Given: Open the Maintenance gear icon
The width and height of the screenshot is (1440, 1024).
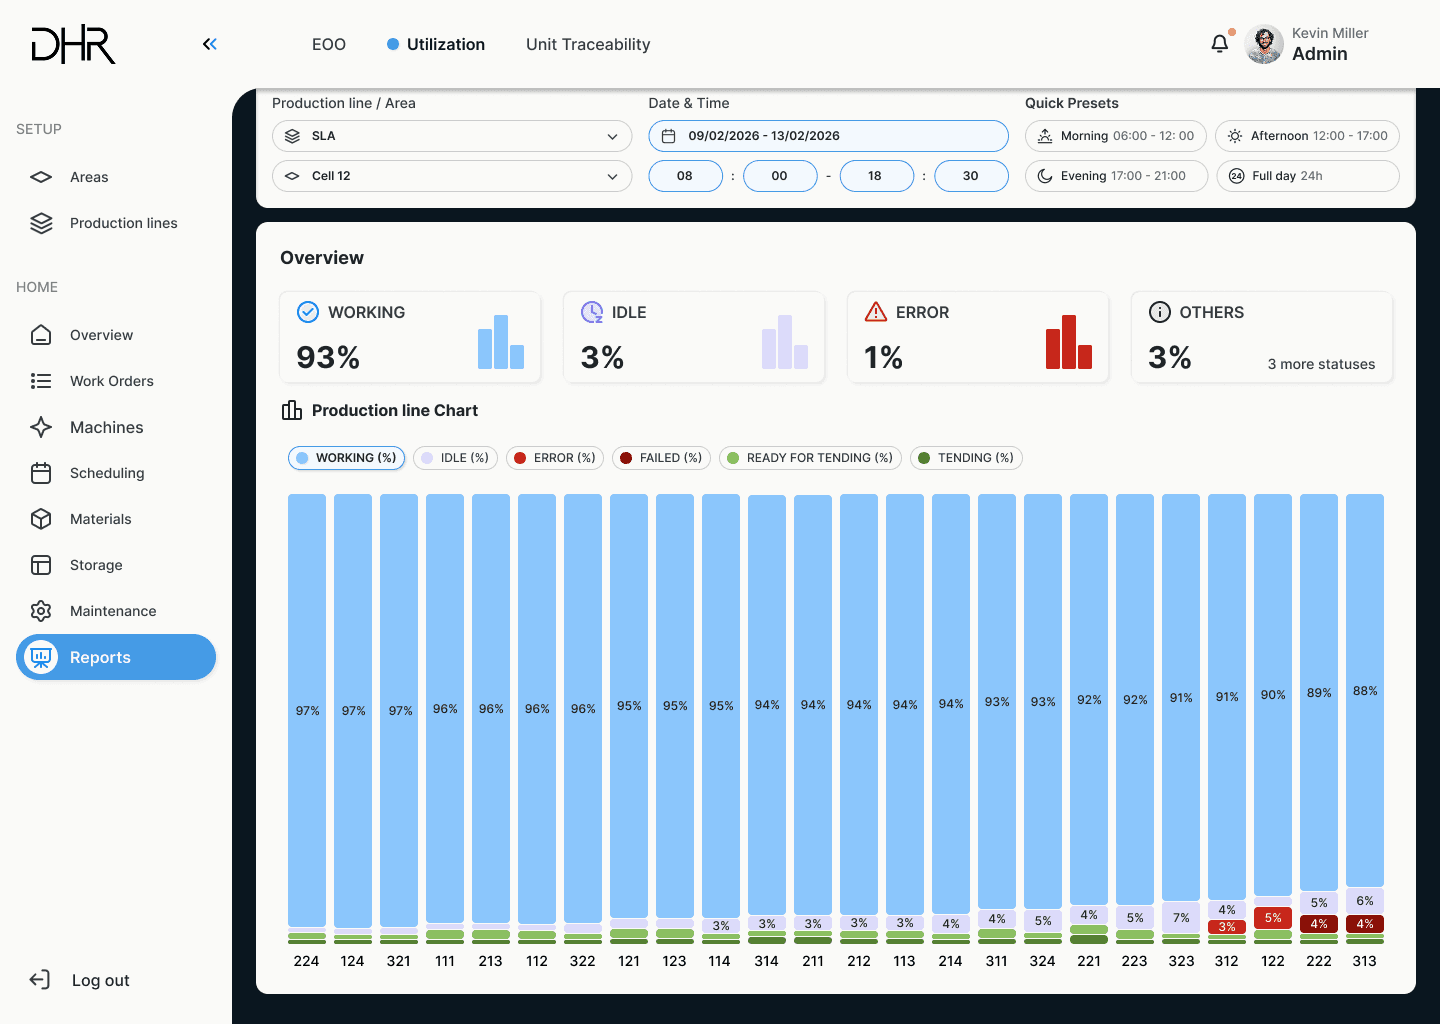Looking at the screenshot, I should click(x=41, y=610).
